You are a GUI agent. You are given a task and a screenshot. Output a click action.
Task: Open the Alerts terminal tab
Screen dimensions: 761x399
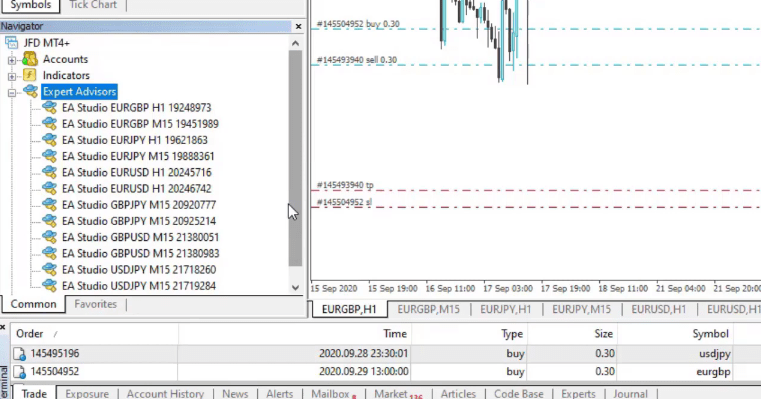280,393
